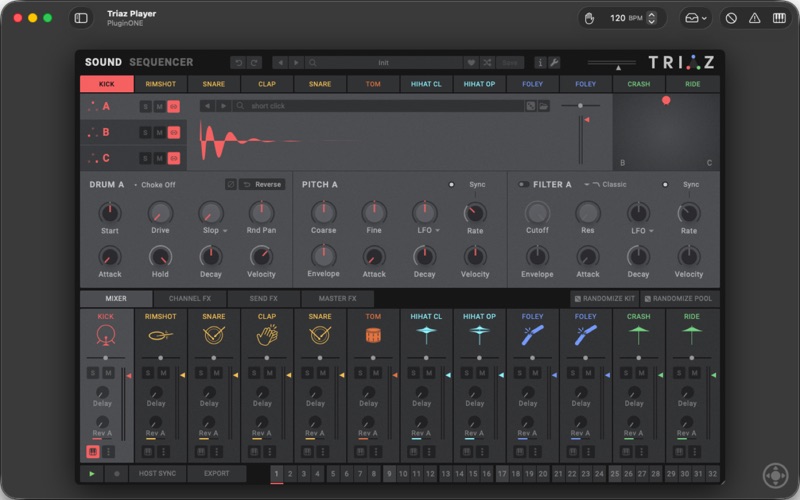Open the Slop knob dropdown arrow
This screenshot has width=800, height=500.
click(225, 231)
